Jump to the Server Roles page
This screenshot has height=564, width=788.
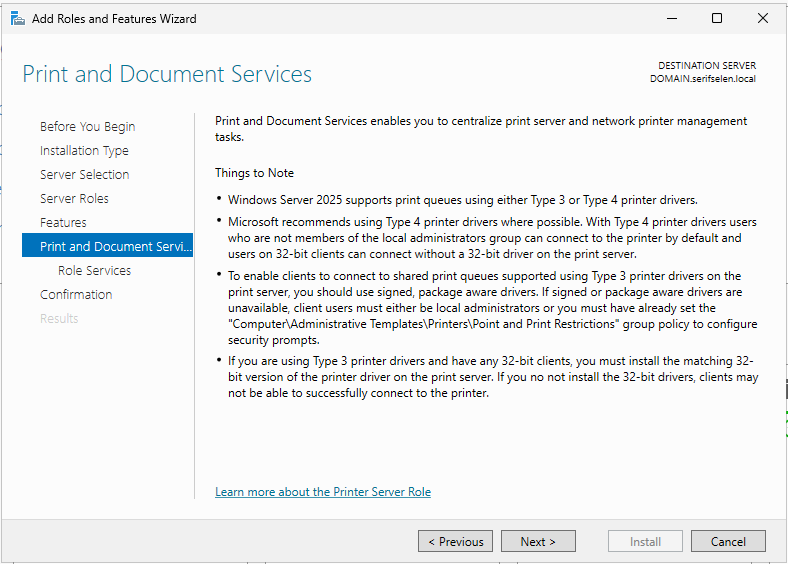point(74,199)
